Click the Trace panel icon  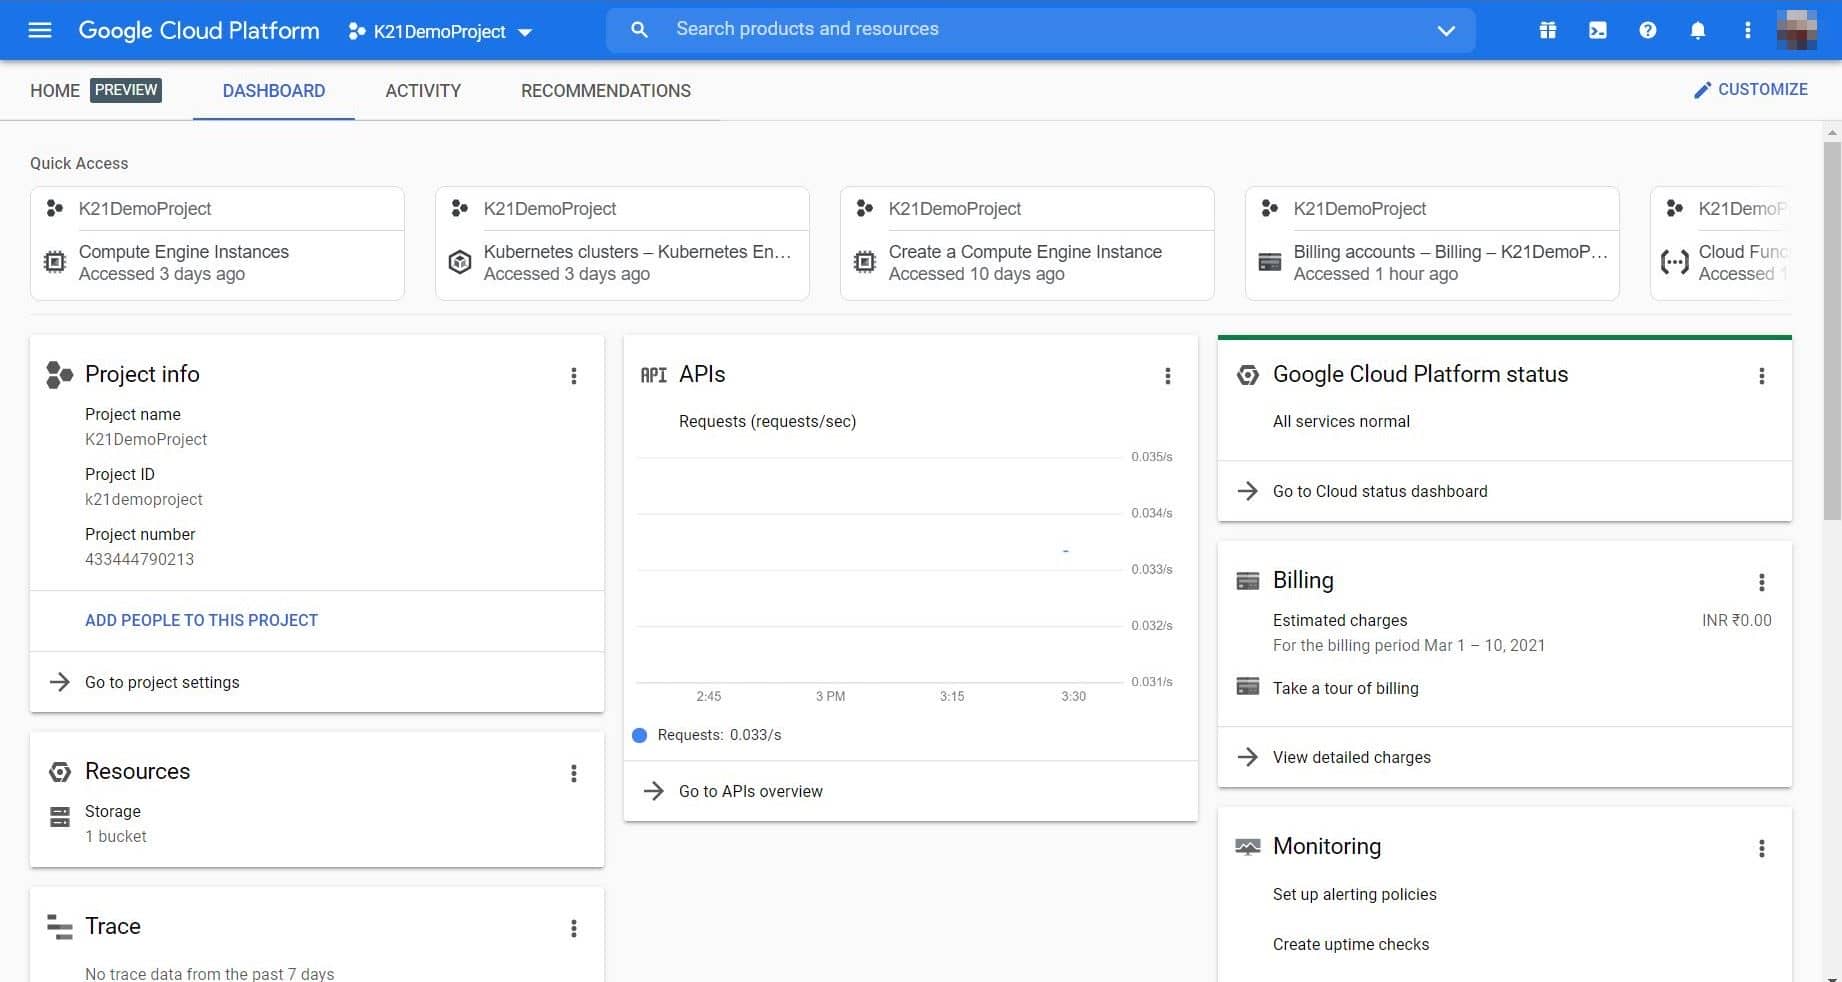pyautogui.click(x=58, y=926)
